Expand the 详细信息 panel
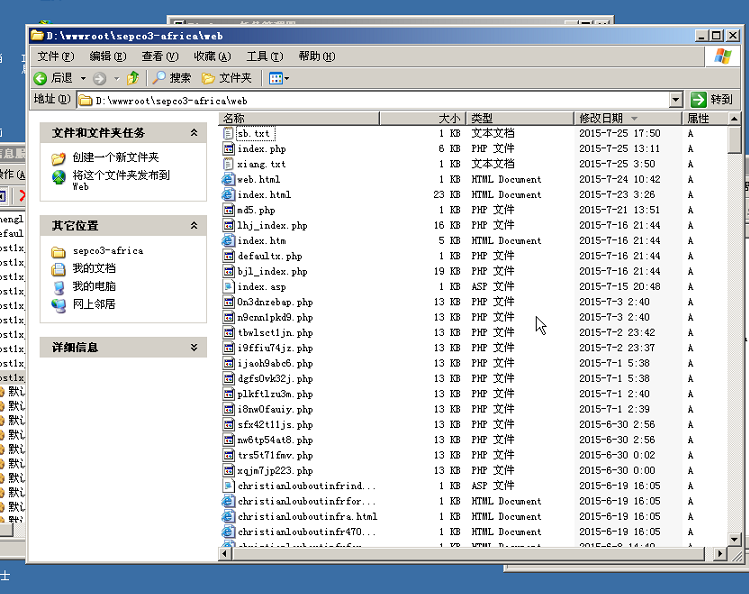Image resolution: width=749 pixels, height=594 pixels. click(x=193, y=347)
